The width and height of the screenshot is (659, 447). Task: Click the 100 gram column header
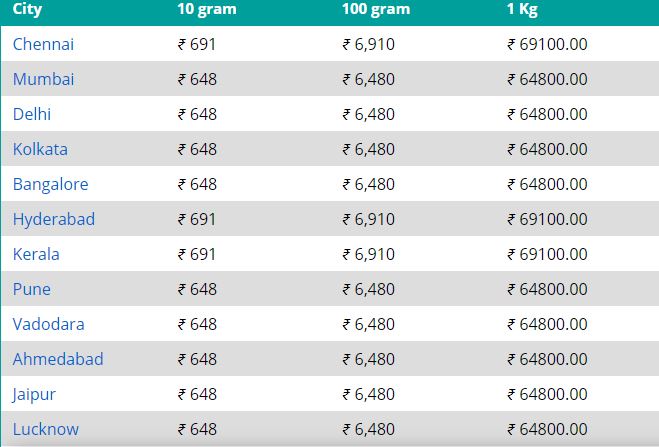coord(376,9)
